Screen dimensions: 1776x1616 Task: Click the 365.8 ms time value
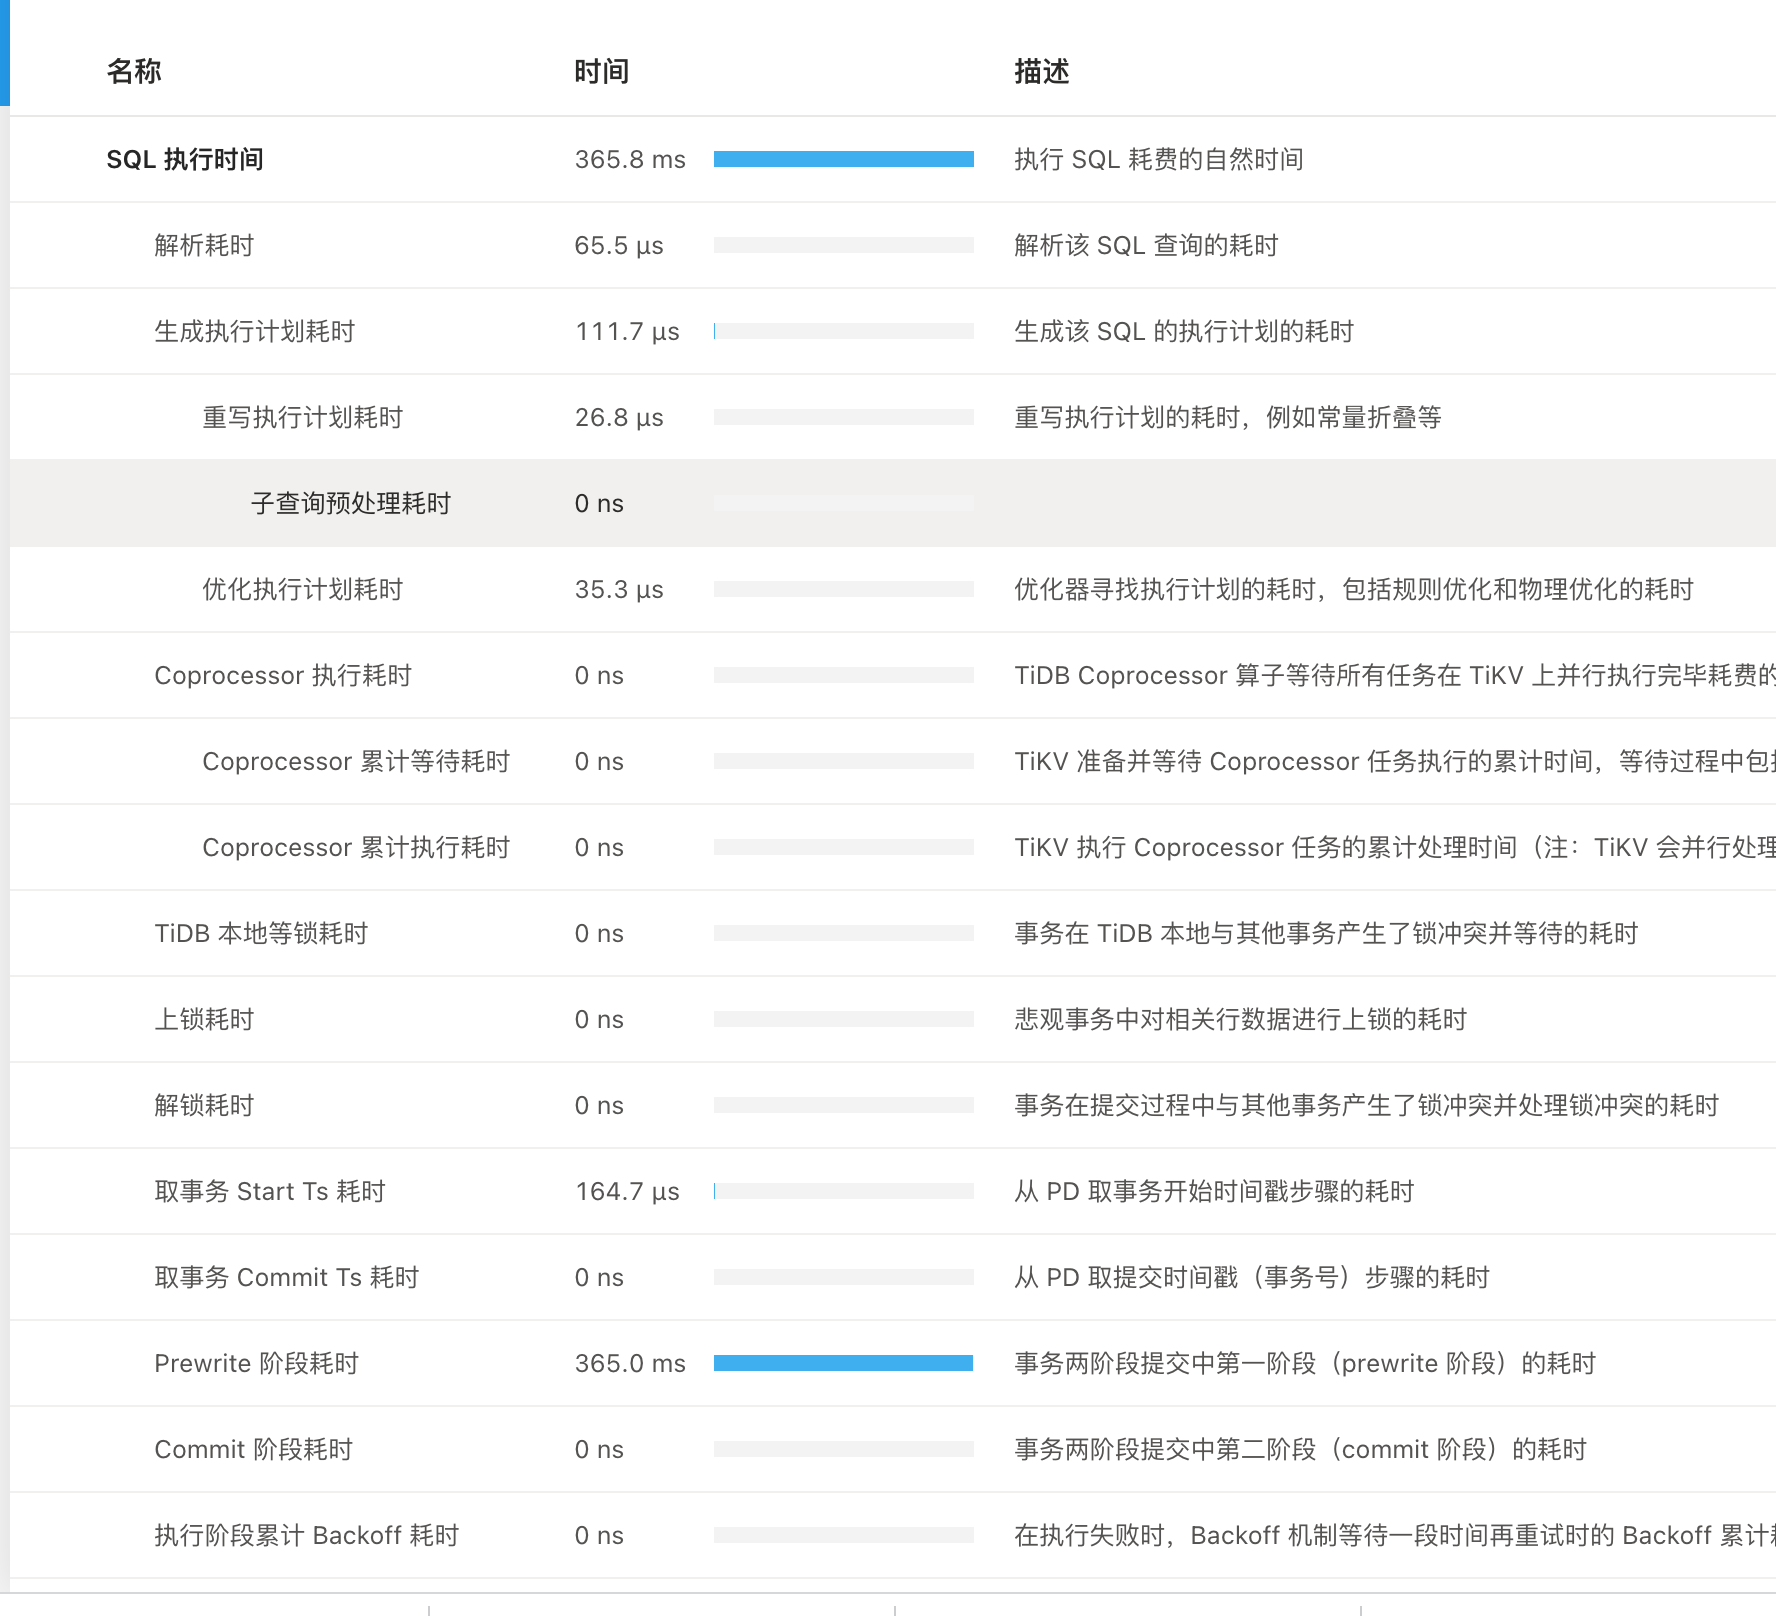(x=630, y=160)
